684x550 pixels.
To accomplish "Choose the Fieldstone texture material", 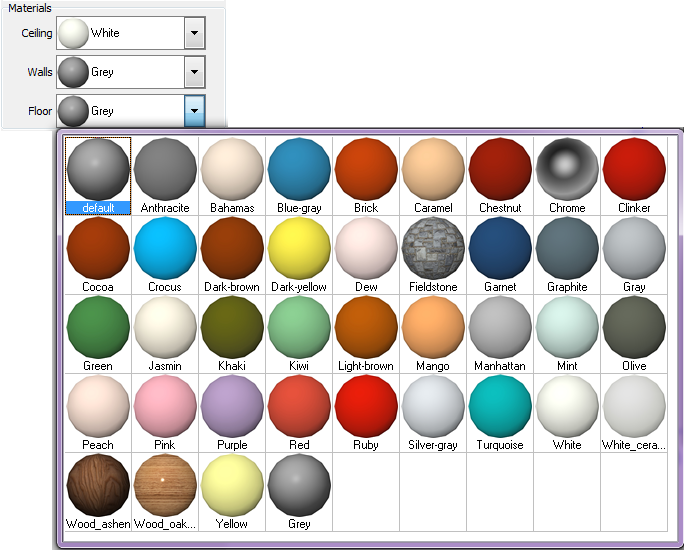I will coord(433,248).
